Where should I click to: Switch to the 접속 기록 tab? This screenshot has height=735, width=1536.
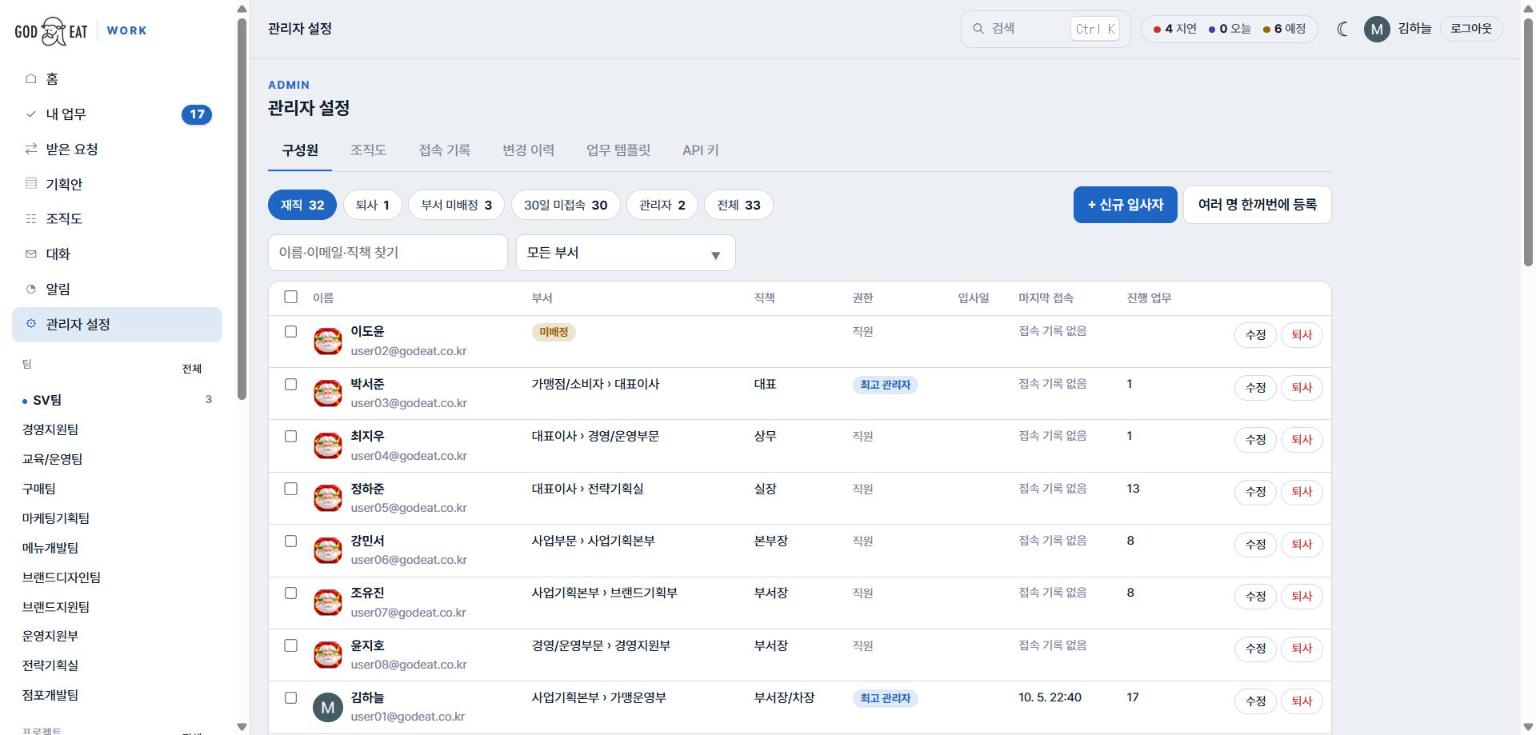444,150
